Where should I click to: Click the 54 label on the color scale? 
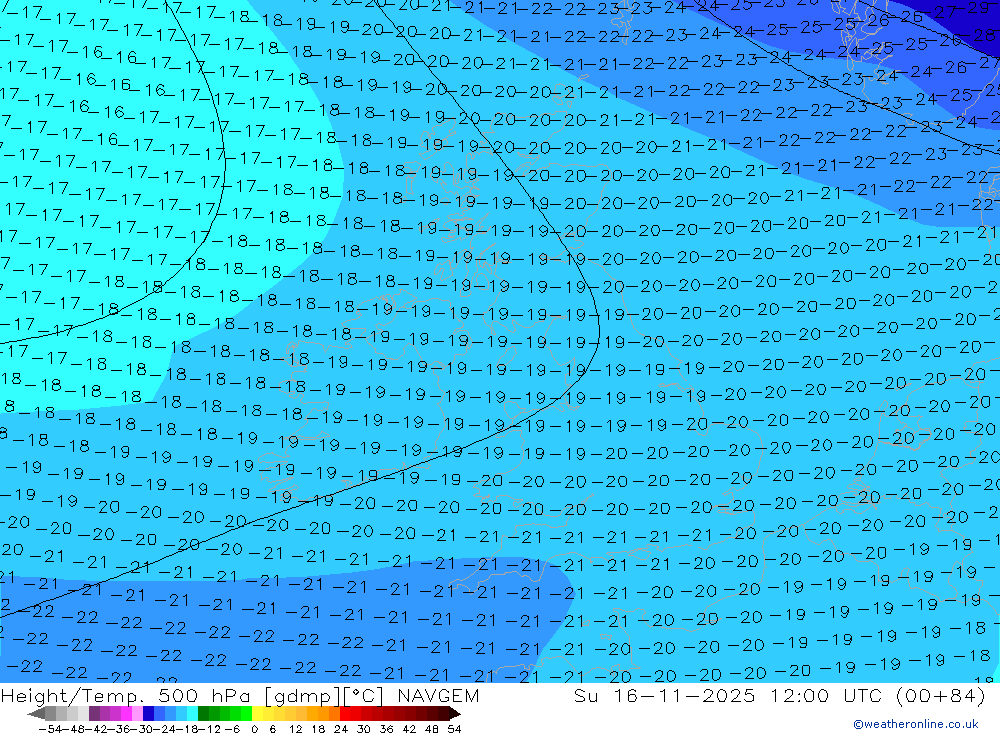454,729
